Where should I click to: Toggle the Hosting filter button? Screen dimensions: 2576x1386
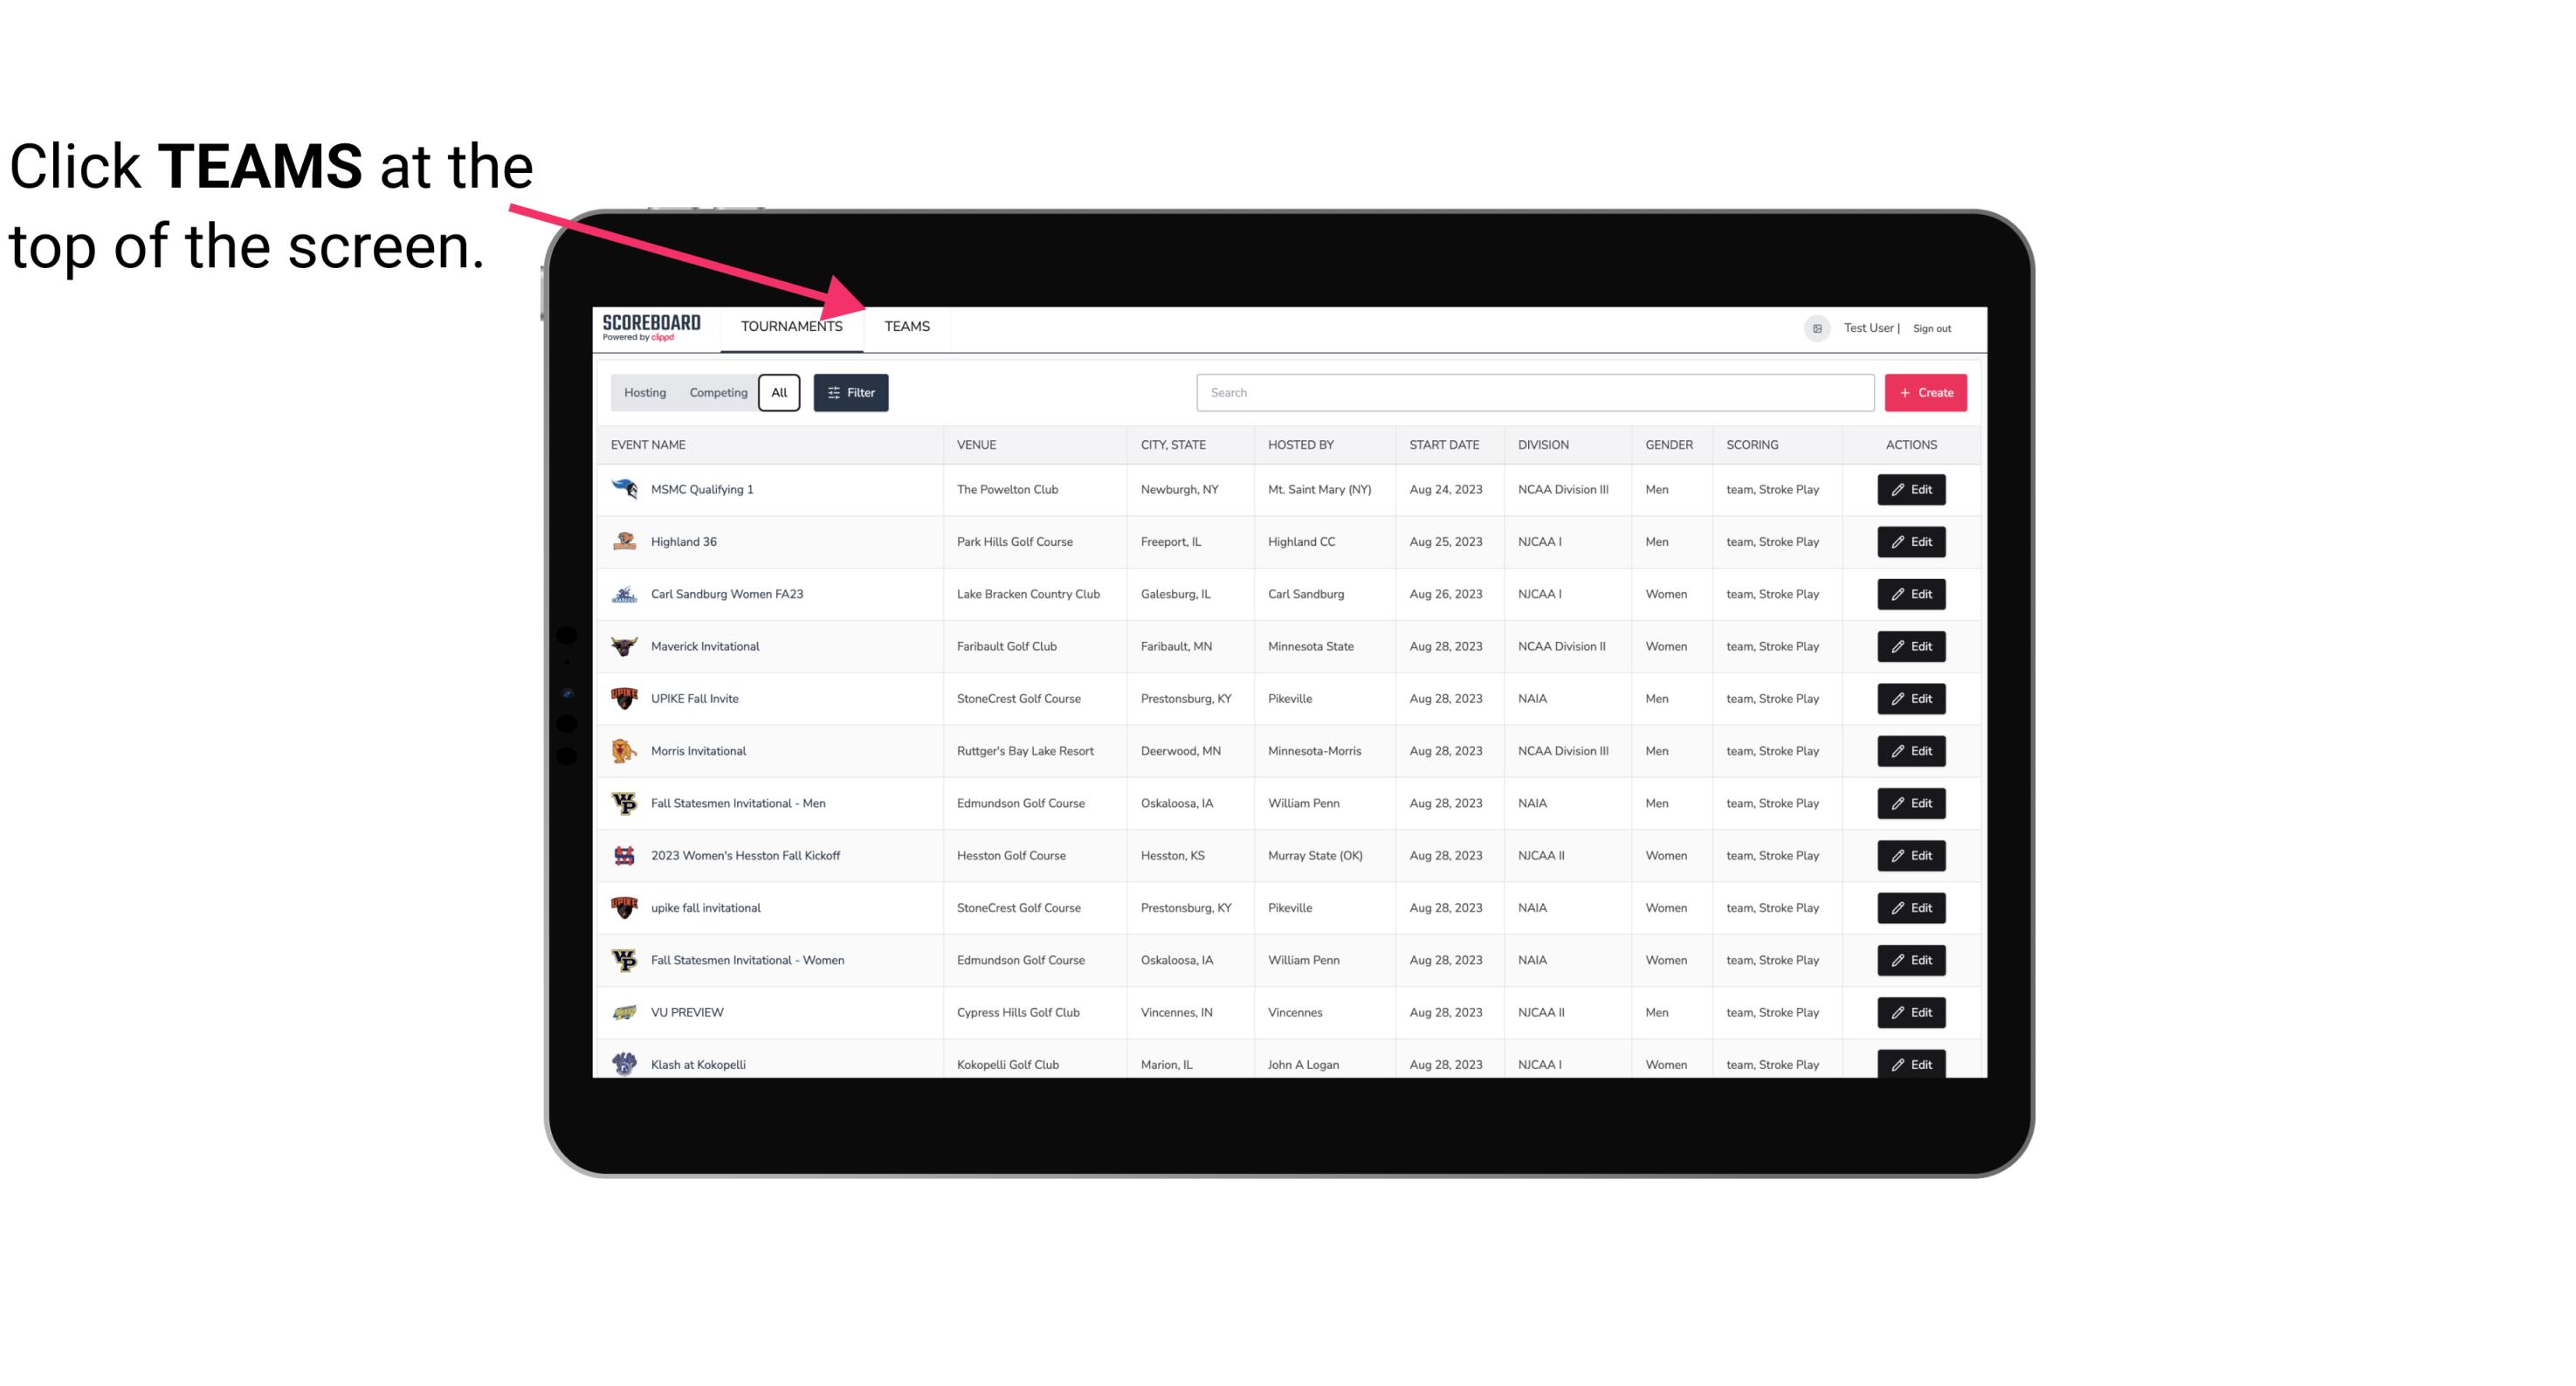click(x=644, y=393)
